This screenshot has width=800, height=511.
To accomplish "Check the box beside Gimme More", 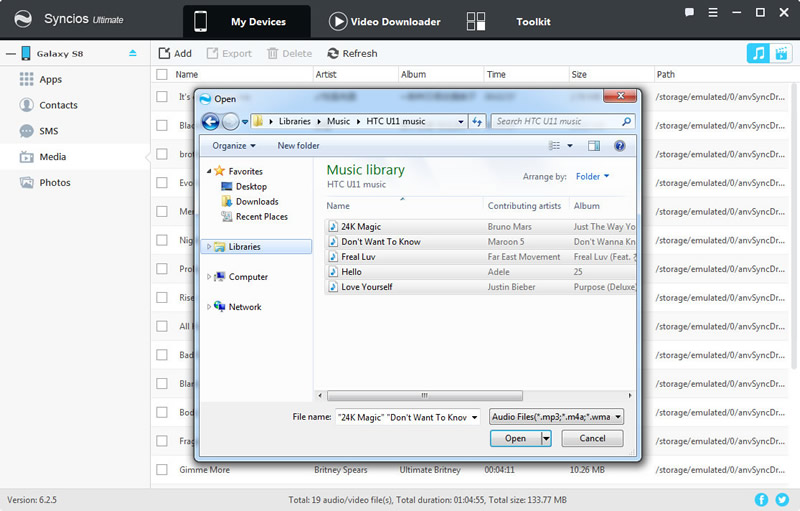I will click(162, 470).
